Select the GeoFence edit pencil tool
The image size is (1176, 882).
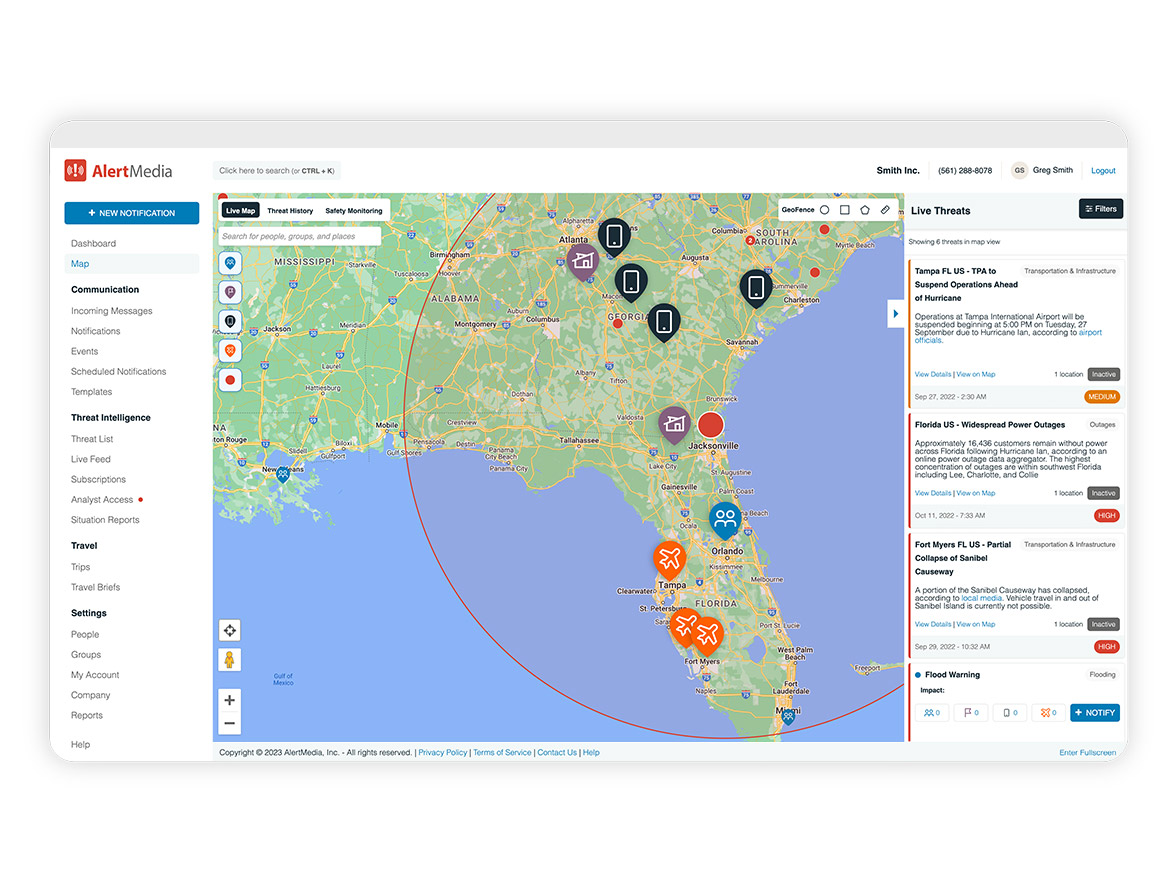(x=885, y=210)
